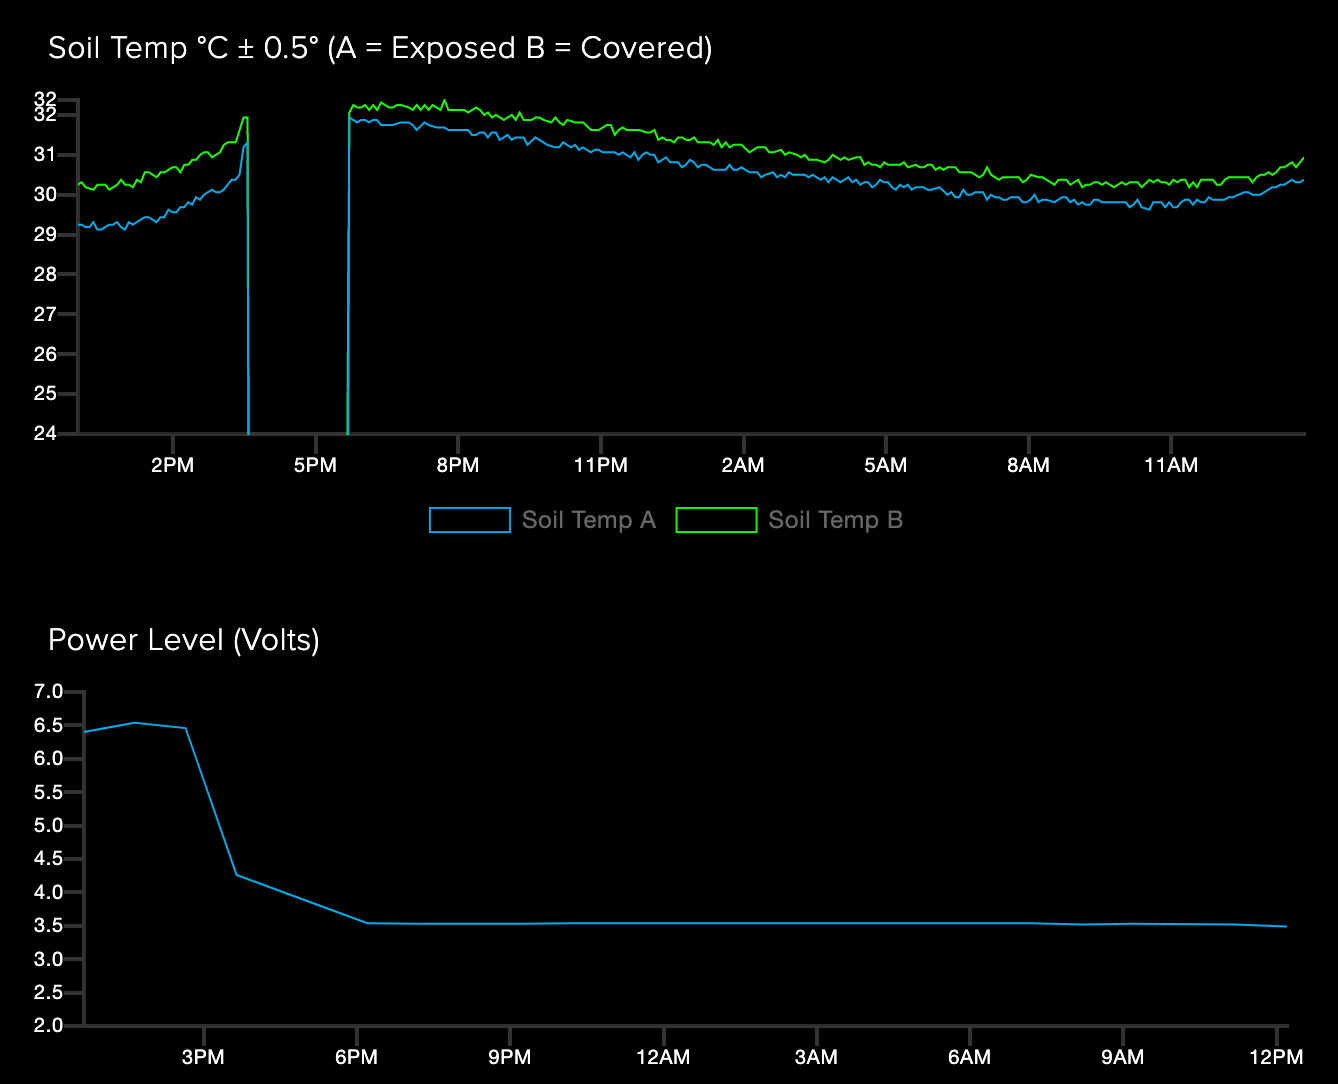Select the 12AM label on power chart
The width and height of the screenshot is (1338, 1084).
[x=663, y=1056]
